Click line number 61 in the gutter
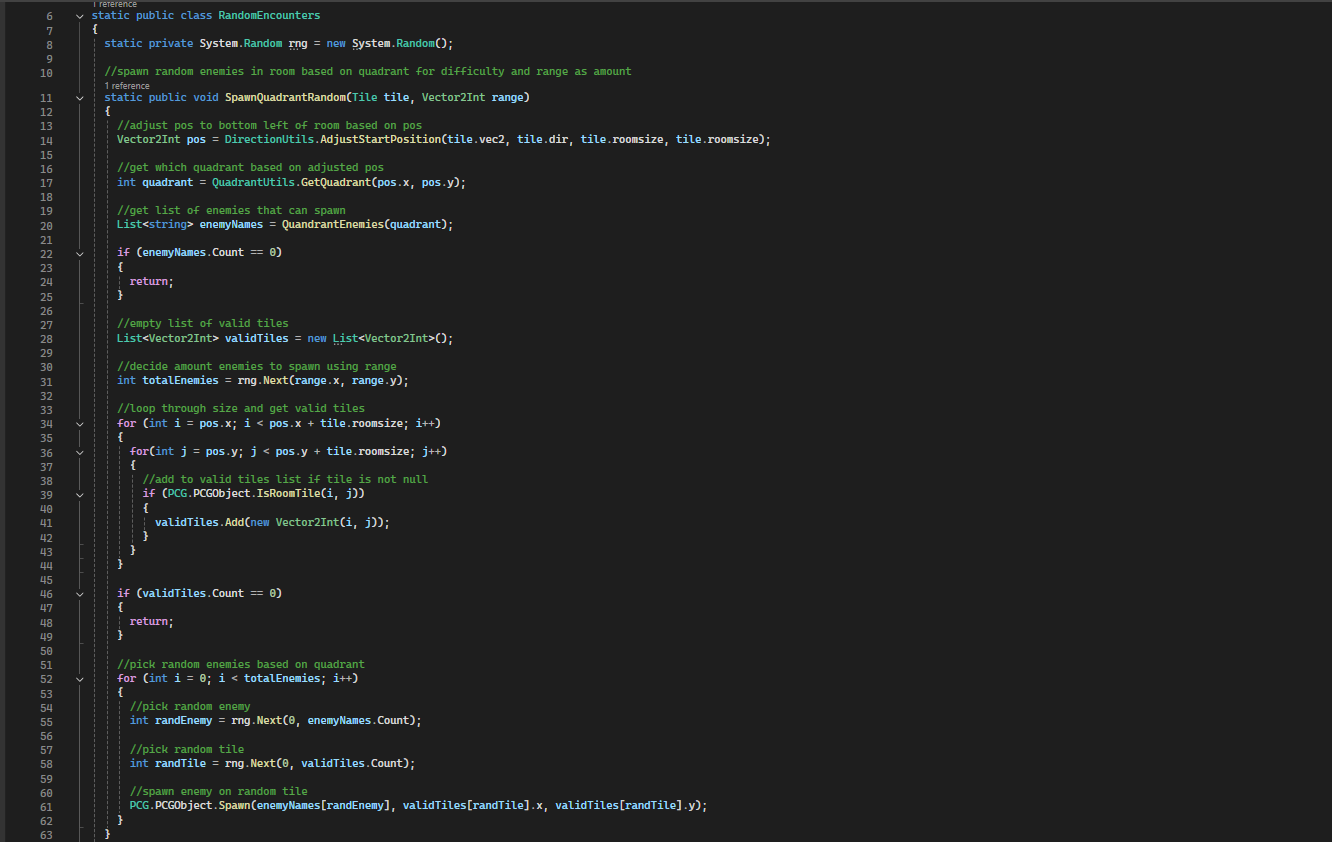Screen dimensions: 1332x842 (46, 807)
